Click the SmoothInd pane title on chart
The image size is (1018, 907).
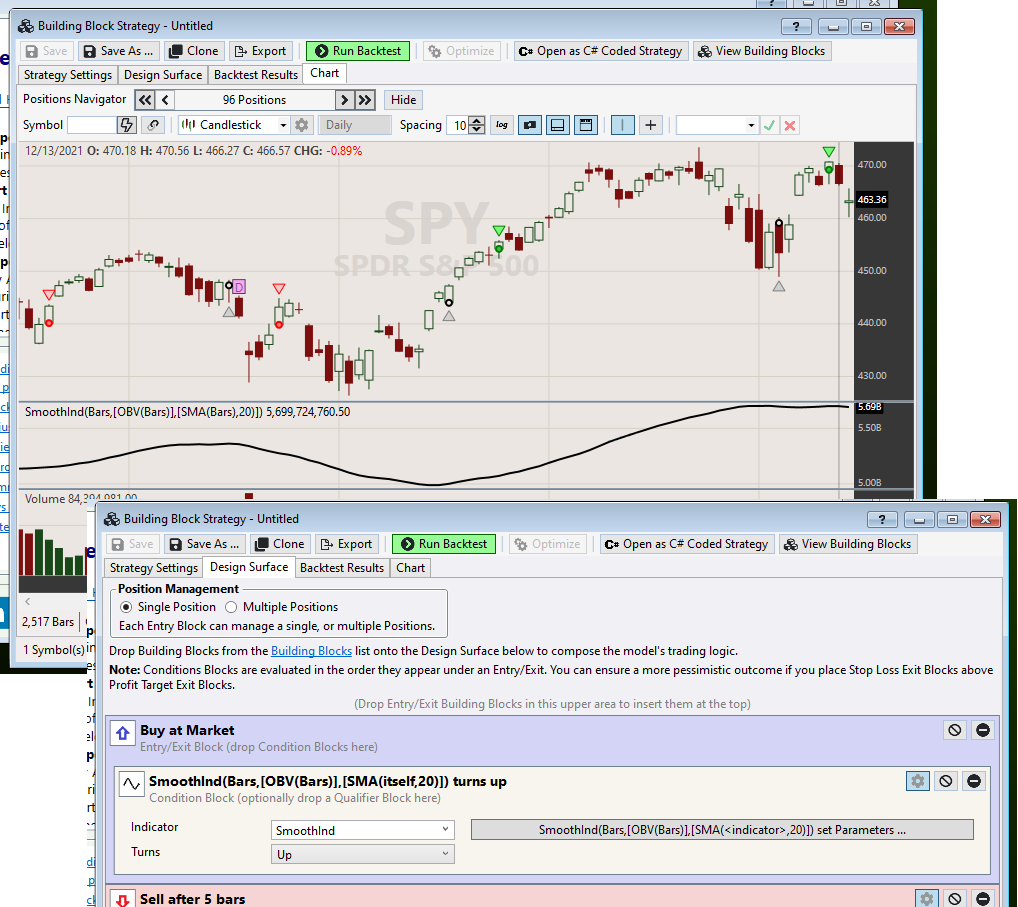click(x=188, y=412)
